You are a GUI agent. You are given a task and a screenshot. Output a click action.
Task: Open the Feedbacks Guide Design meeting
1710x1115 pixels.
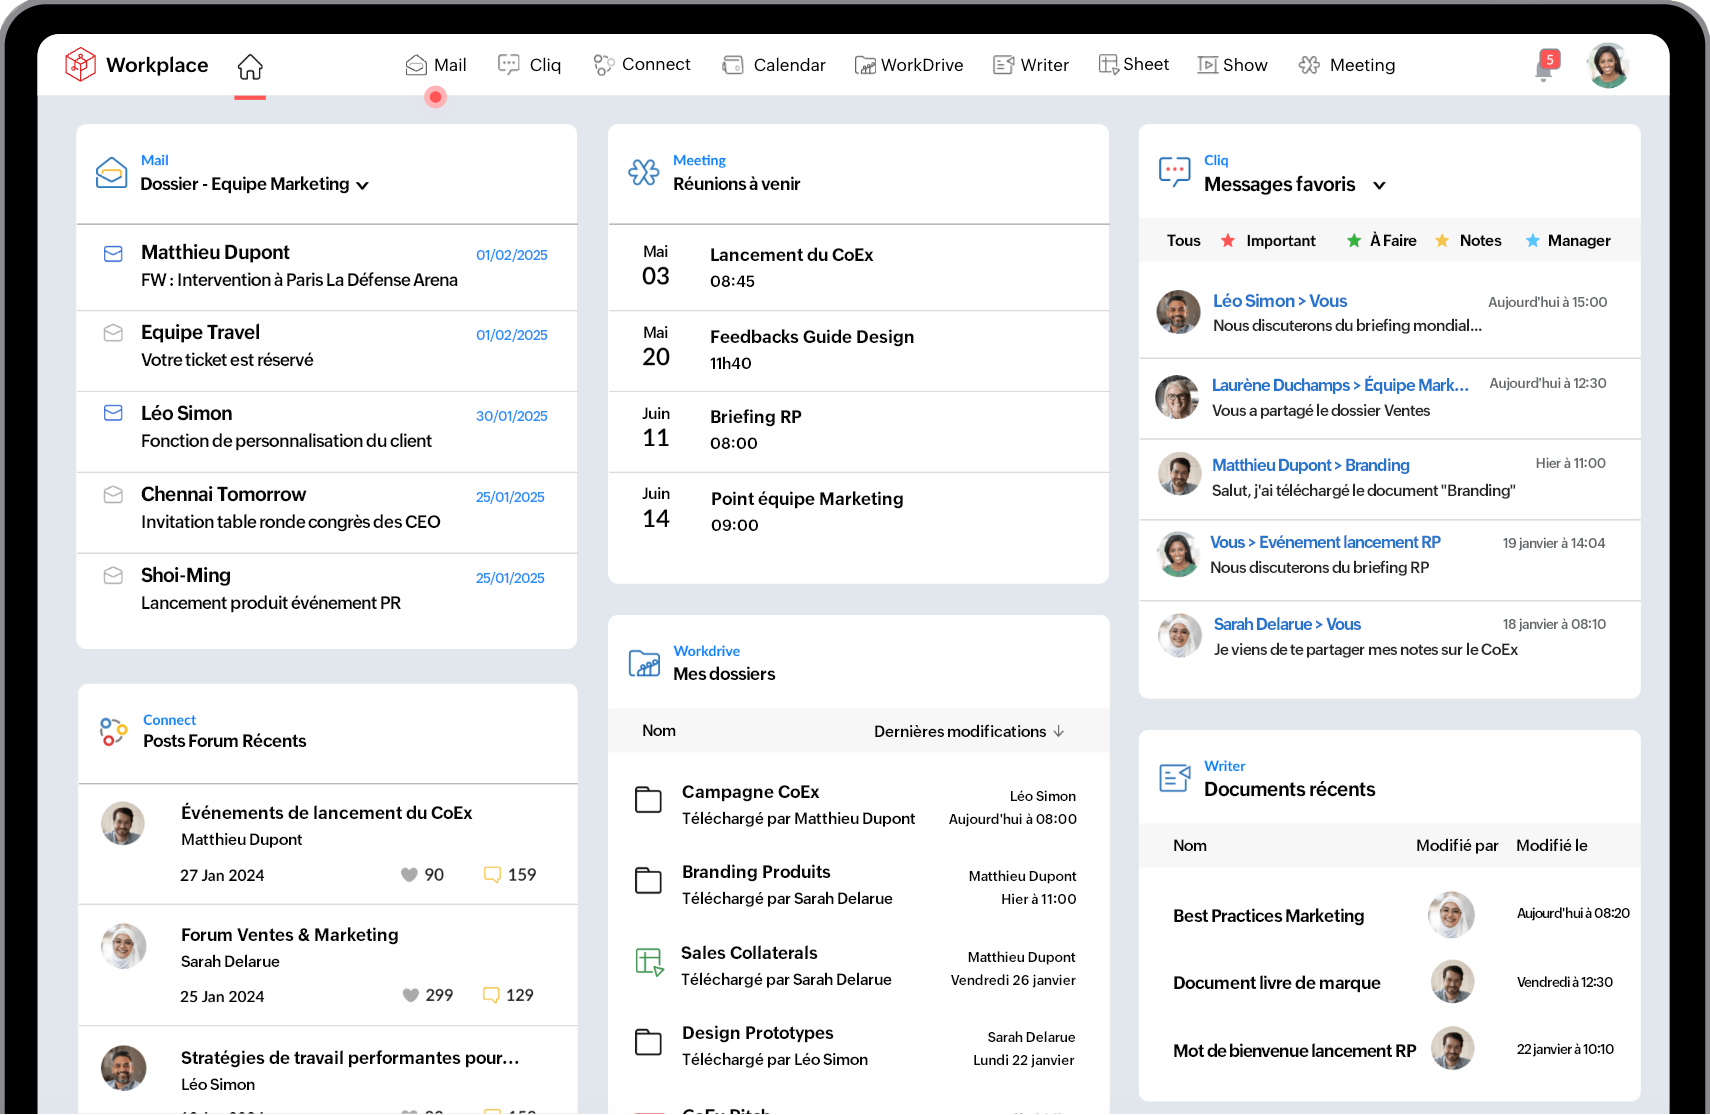[858, 350]
